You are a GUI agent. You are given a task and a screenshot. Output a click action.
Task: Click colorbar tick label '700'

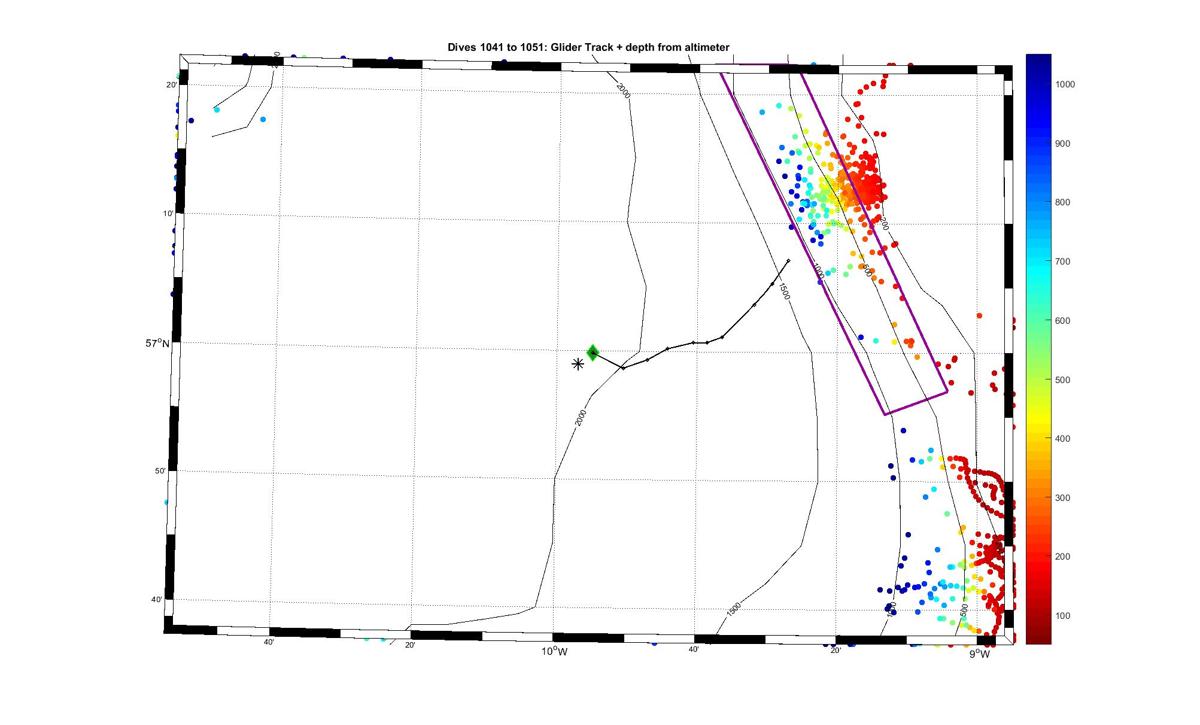(x=1064, y=262)
